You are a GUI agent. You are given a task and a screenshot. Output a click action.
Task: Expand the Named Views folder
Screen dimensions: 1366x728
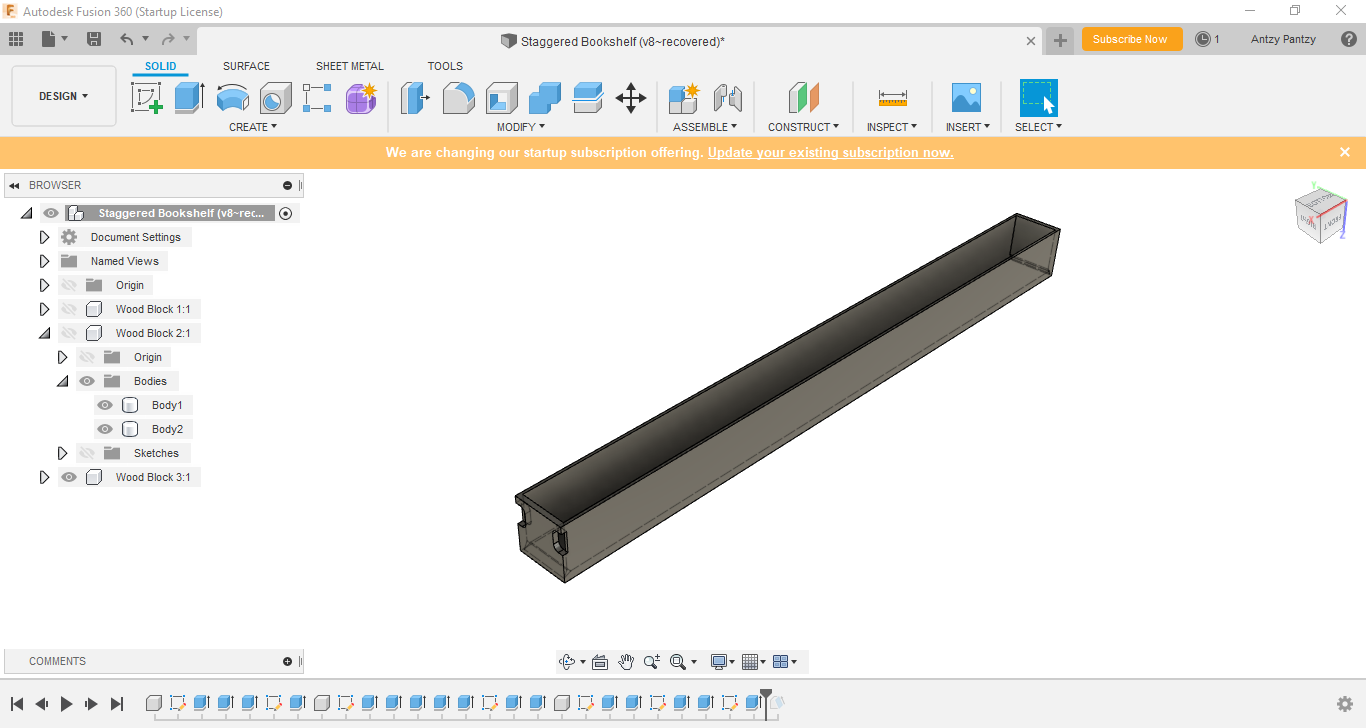[x=44, y=261]
